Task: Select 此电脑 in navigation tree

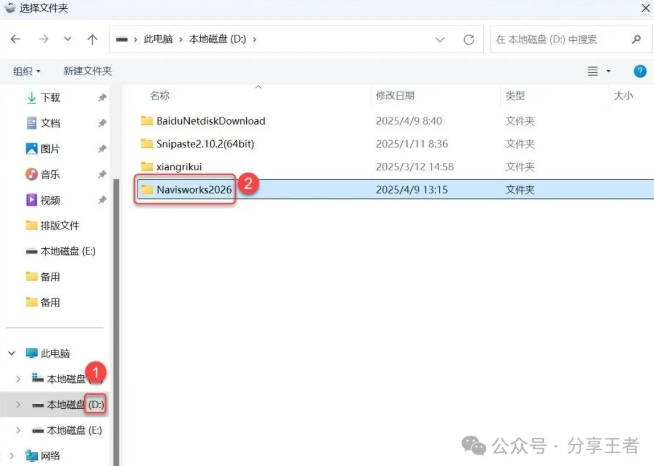Action: tap(55, 353)
